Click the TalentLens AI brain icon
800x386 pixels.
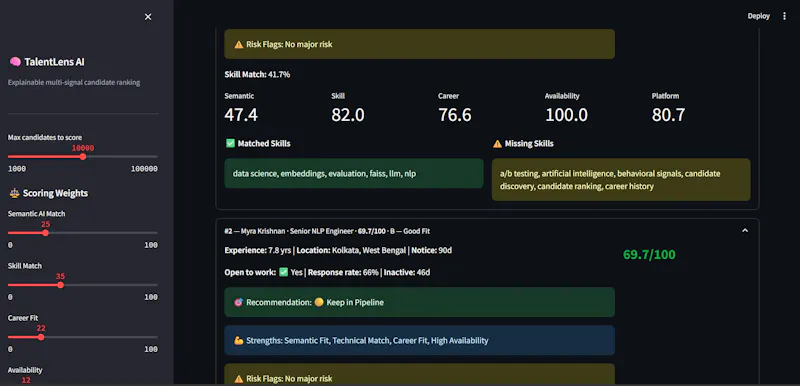coord(15,62)
